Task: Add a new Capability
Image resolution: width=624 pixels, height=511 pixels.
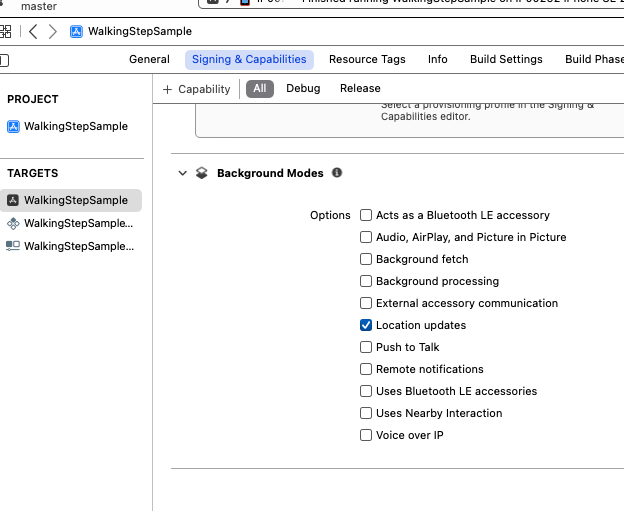Action: coord(197,89)
